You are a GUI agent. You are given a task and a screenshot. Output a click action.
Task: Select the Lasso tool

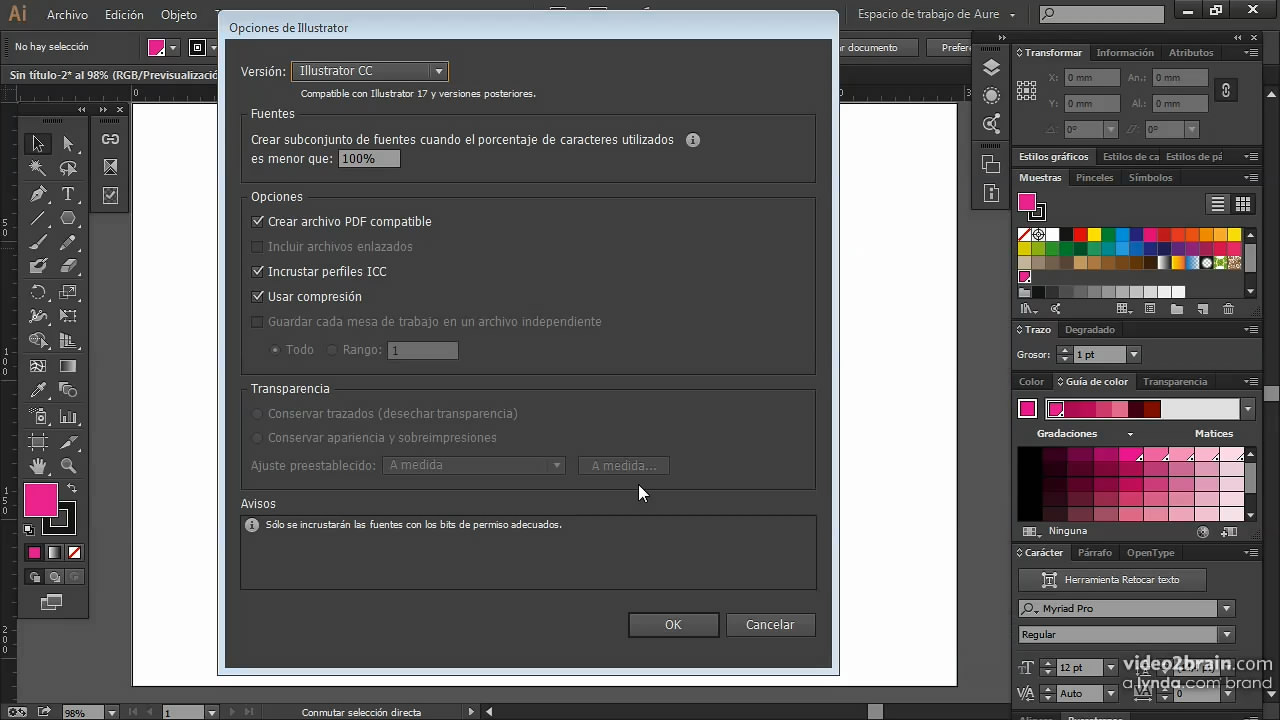coord(68,168)
